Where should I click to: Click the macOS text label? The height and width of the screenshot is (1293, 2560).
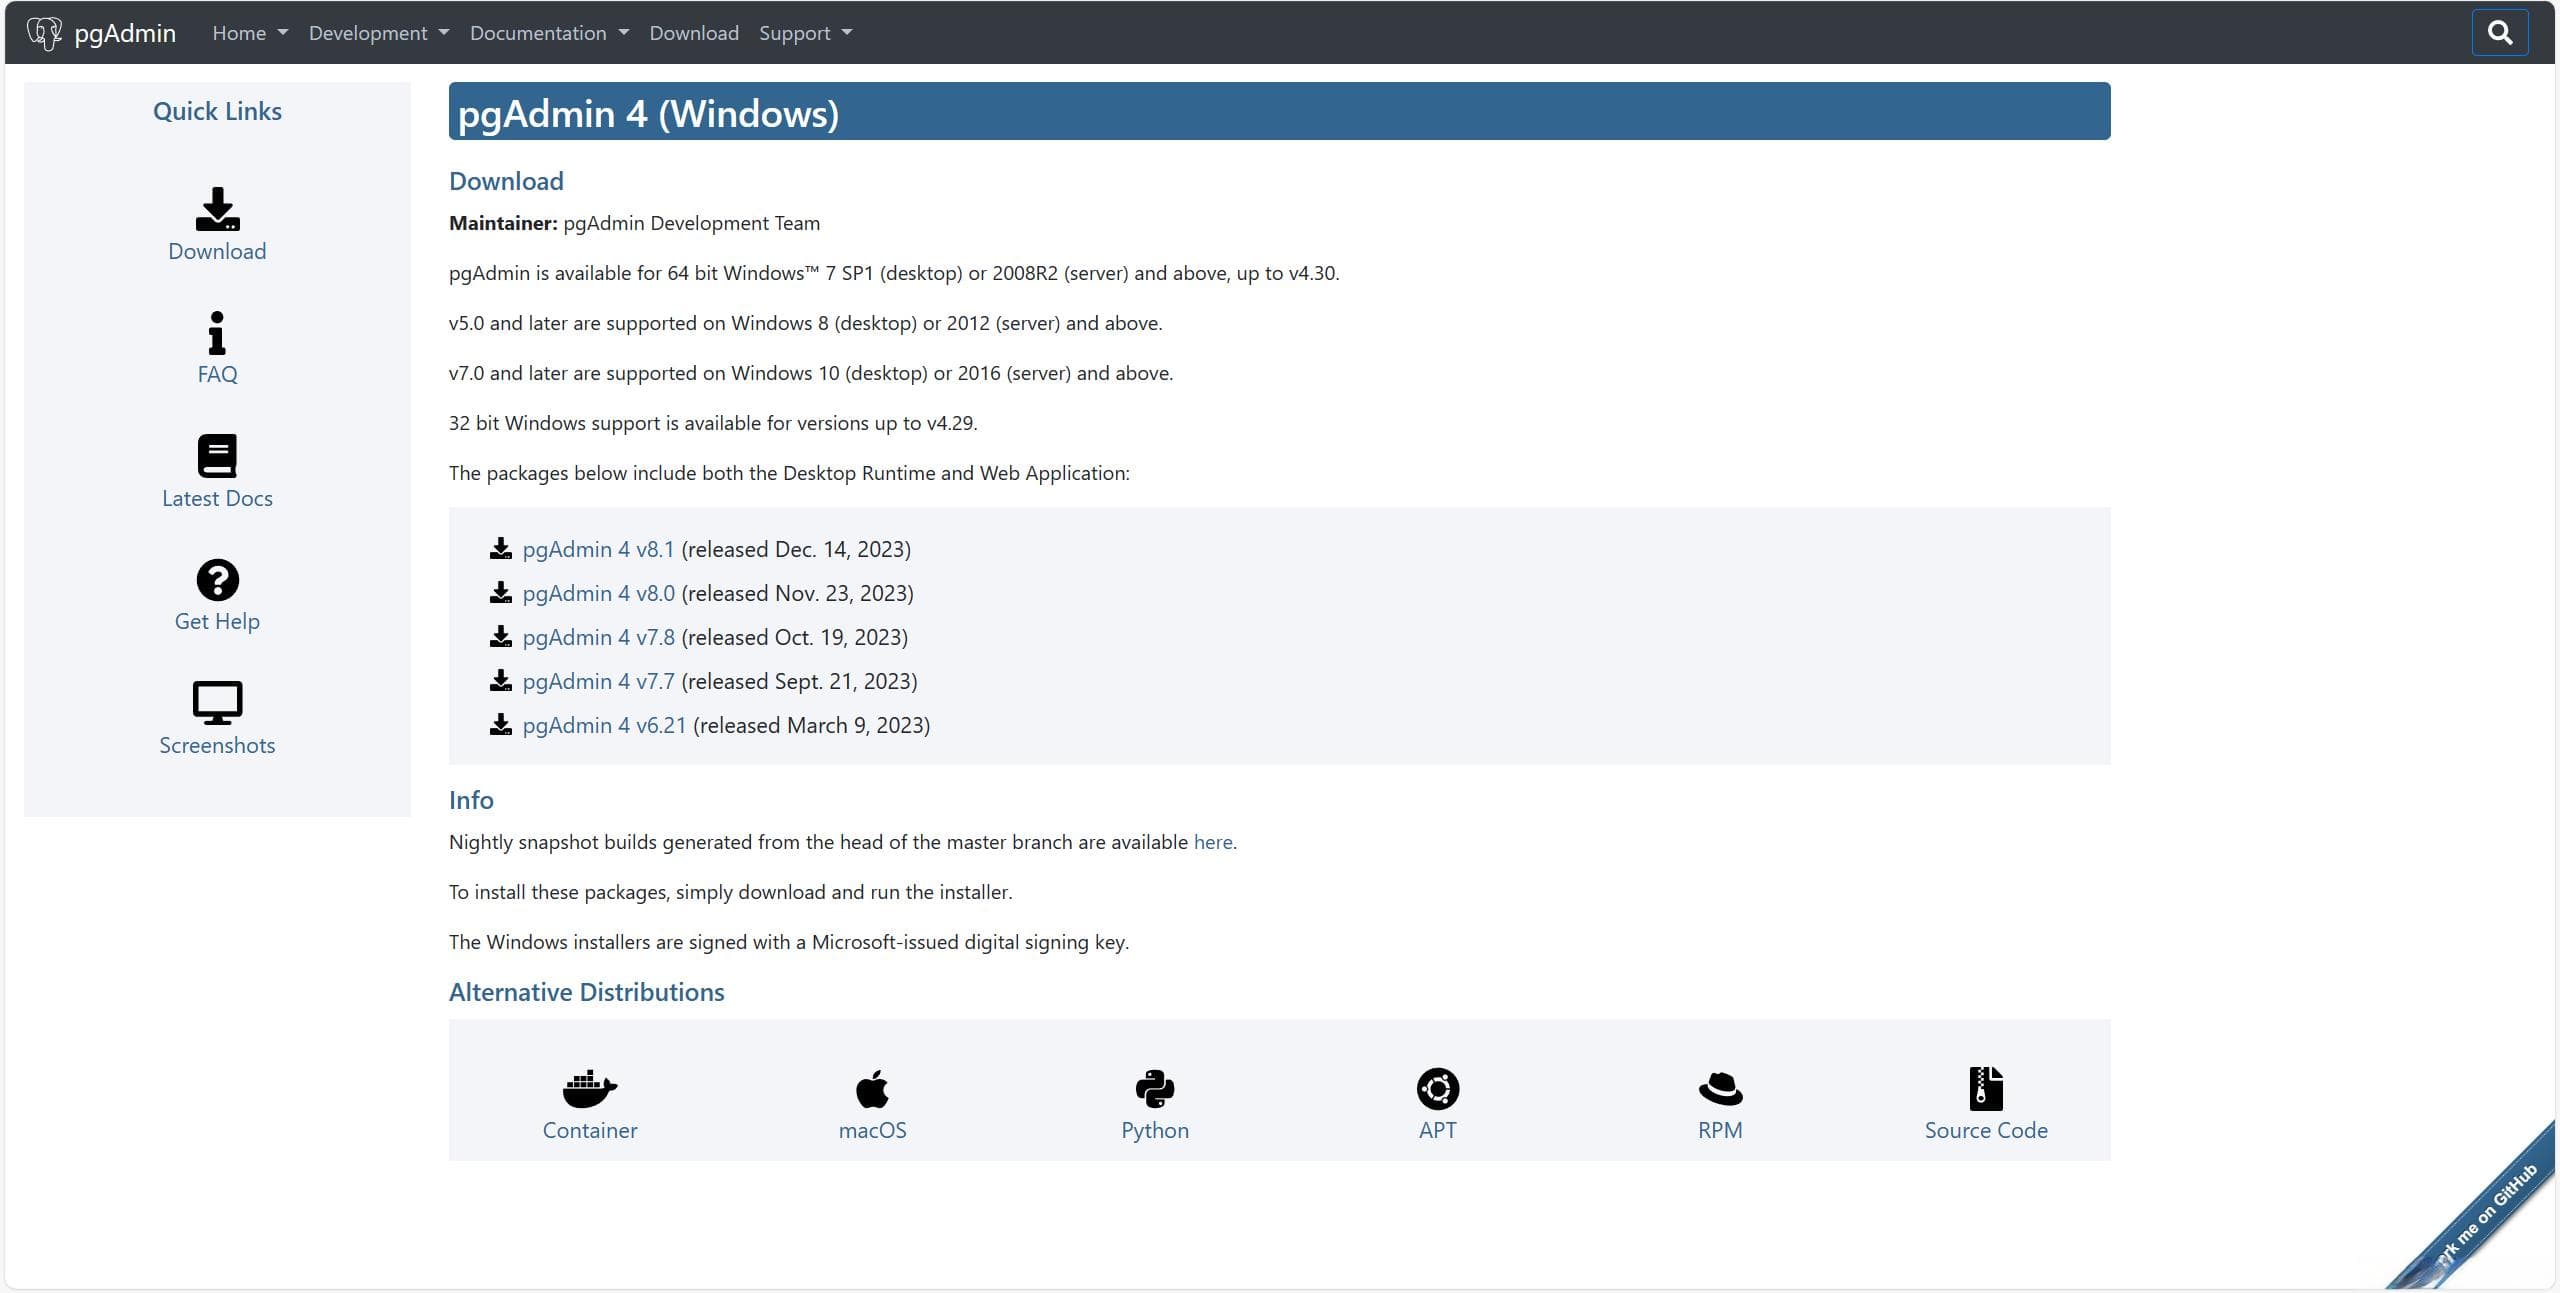[872, 1130]
